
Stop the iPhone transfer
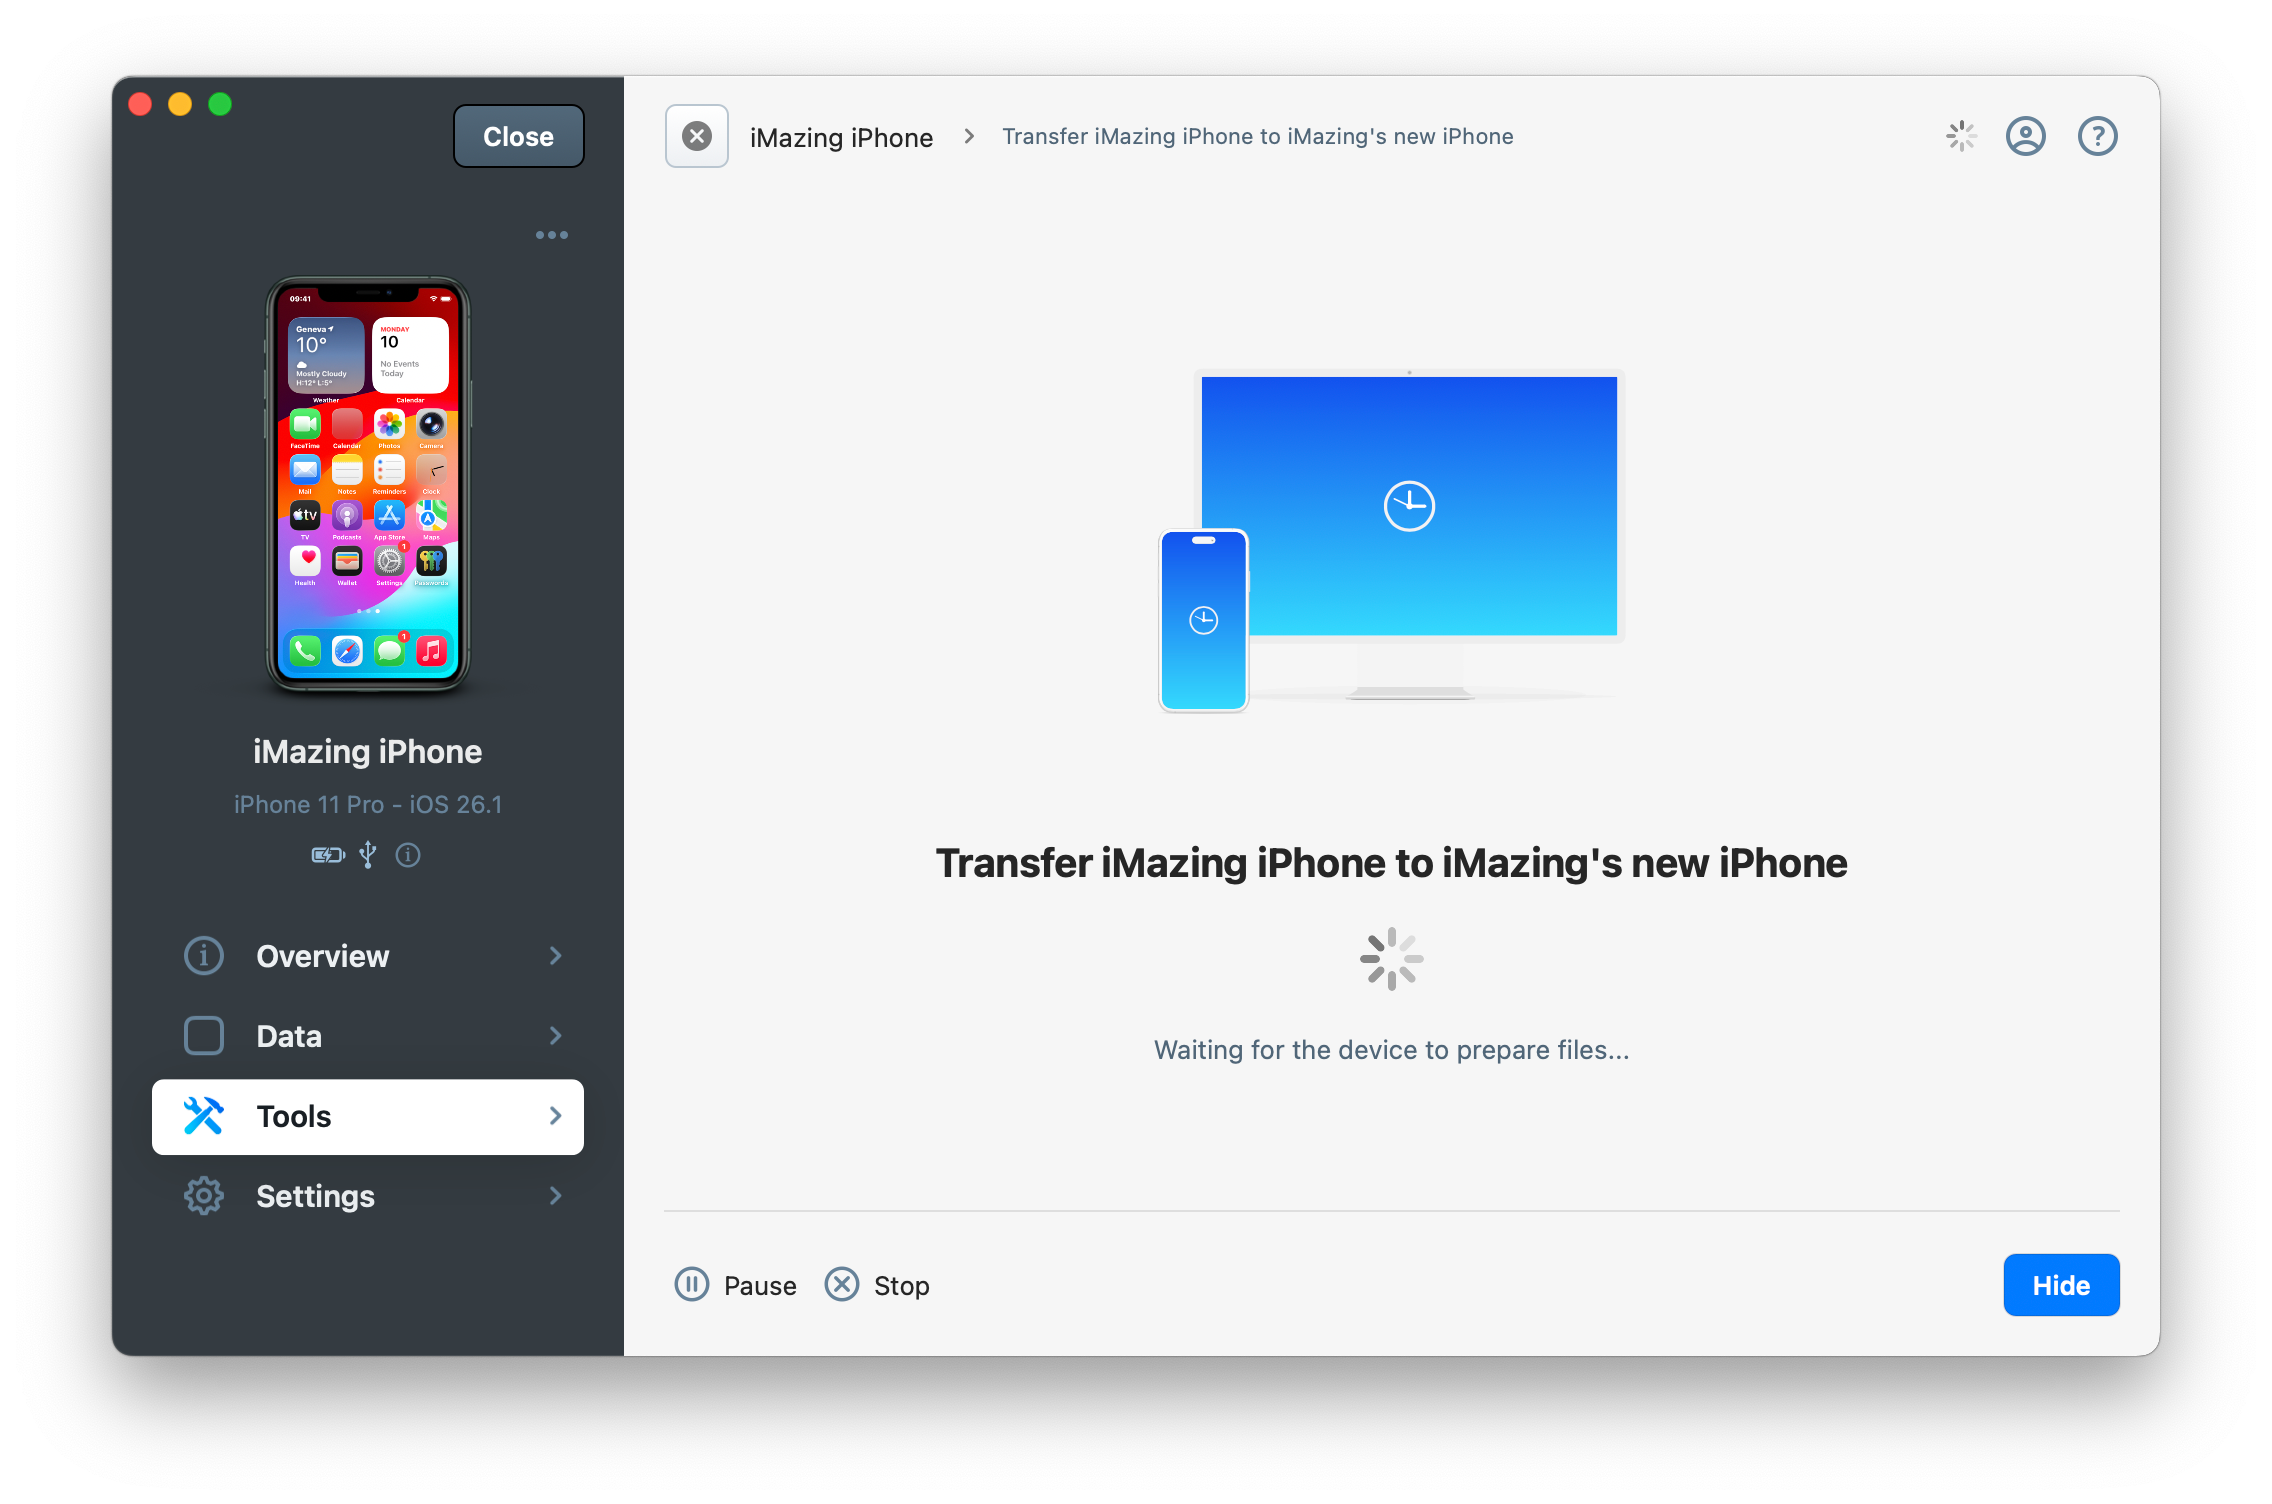click(876, 1285)
